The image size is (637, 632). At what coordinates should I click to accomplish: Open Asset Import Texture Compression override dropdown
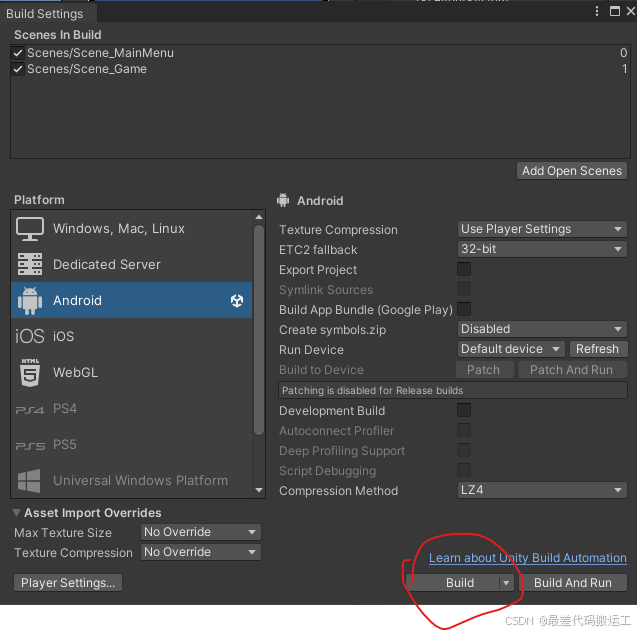click(x=201, y=552)
